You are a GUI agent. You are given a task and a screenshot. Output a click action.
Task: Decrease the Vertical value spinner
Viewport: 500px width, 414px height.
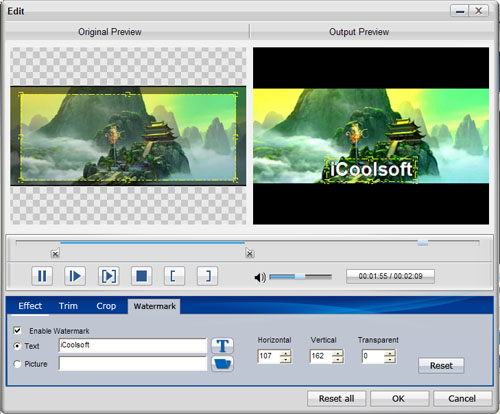point(338,359)
